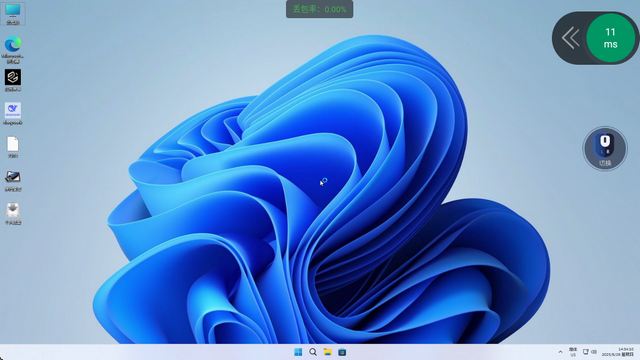Click the 丢包率: 0.00% packet loss label
This screenshot has height=360, width=640.
click(320, 9)
